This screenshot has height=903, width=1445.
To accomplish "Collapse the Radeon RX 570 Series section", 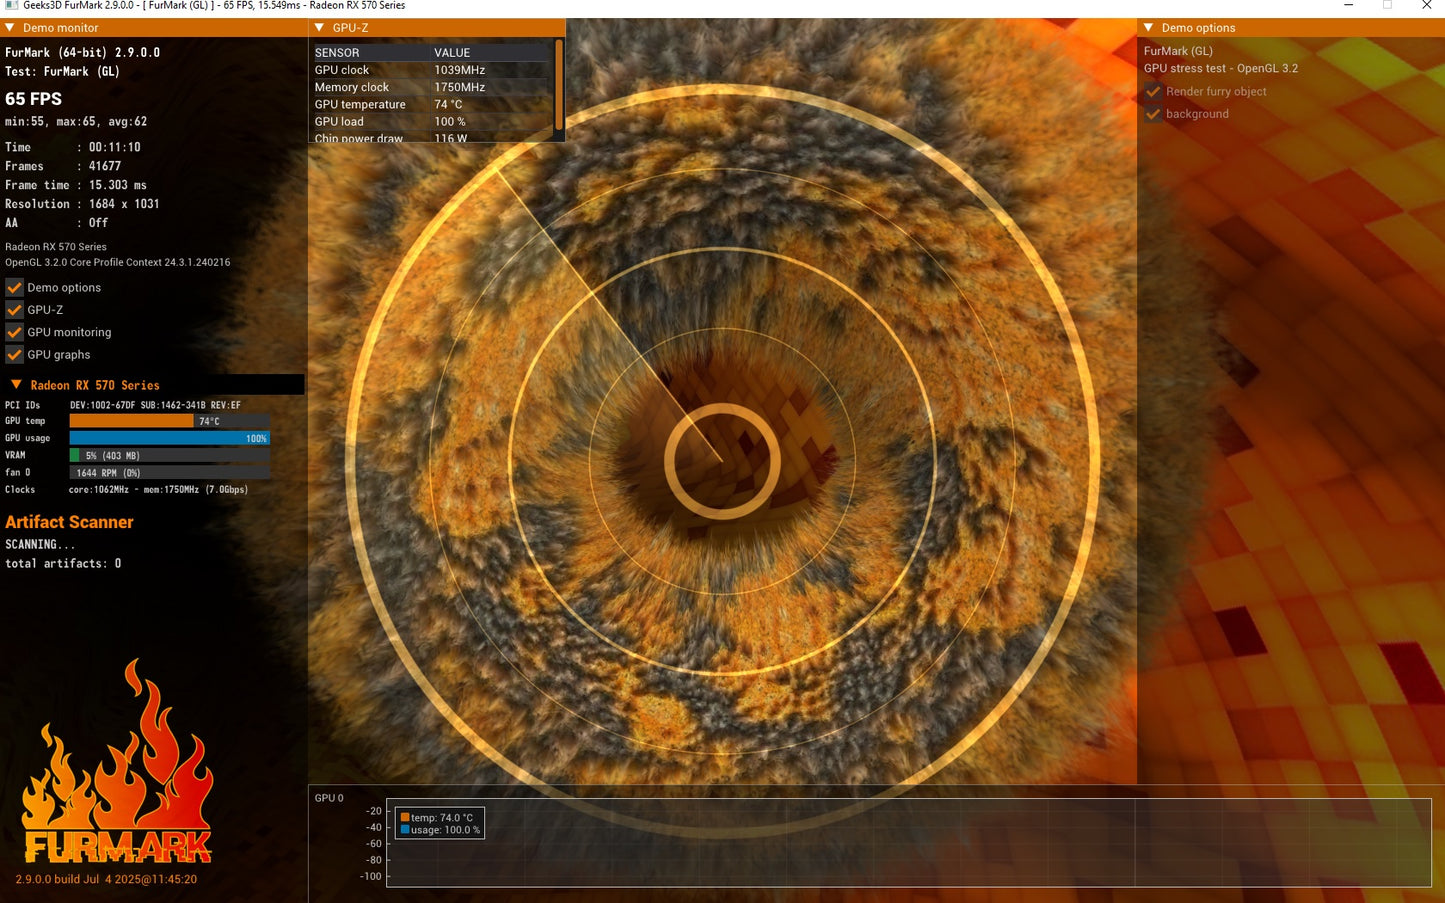I will [16, 385].
